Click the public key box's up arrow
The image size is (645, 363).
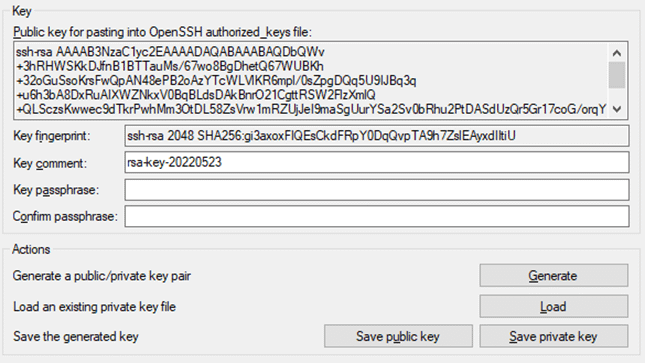click(617, 53)
